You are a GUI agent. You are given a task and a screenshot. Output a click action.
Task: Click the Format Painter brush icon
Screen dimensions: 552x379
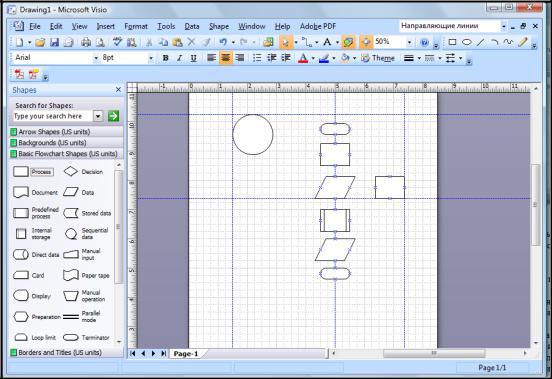tap(206, 43)
